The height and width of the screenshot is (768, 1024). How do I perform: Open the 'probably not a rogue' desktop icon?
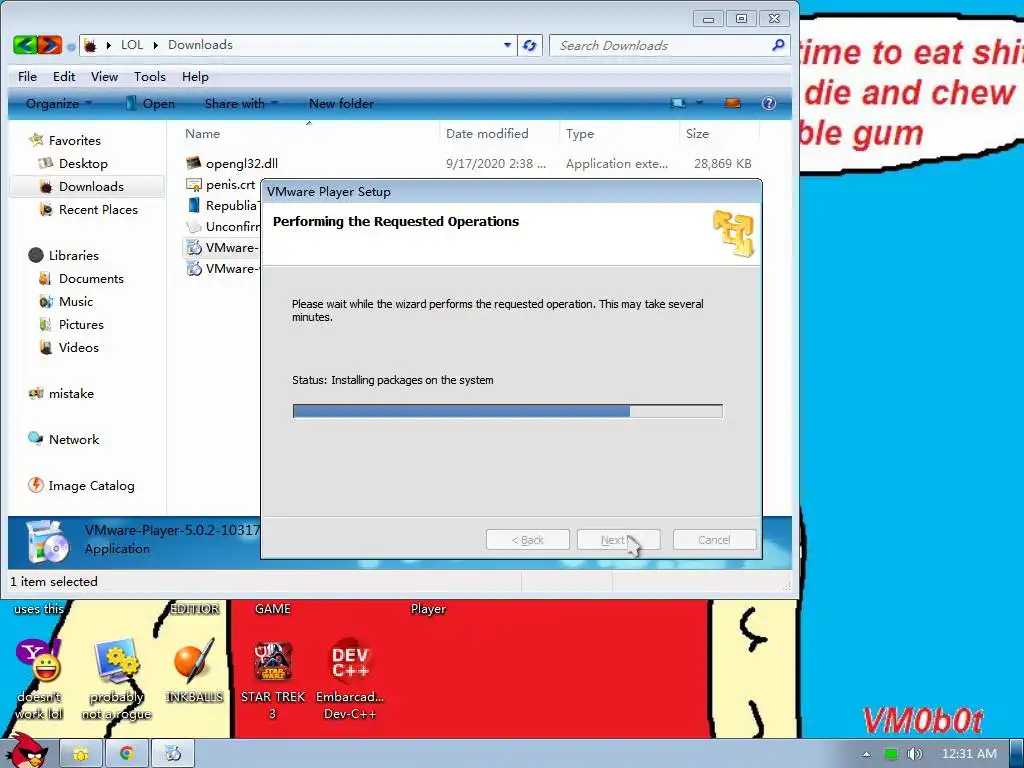116,680
